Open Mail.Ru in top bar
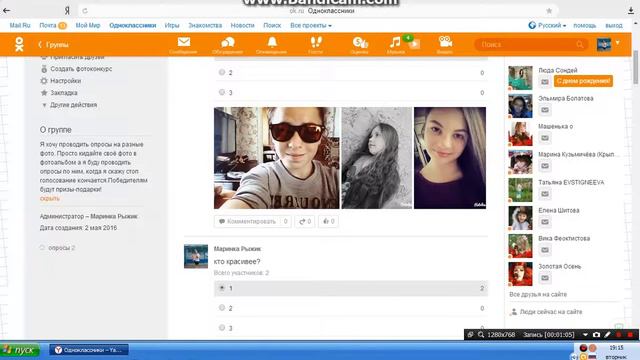Image resolution: width=640 pixels, height=360 pixels. click(20, 25)
